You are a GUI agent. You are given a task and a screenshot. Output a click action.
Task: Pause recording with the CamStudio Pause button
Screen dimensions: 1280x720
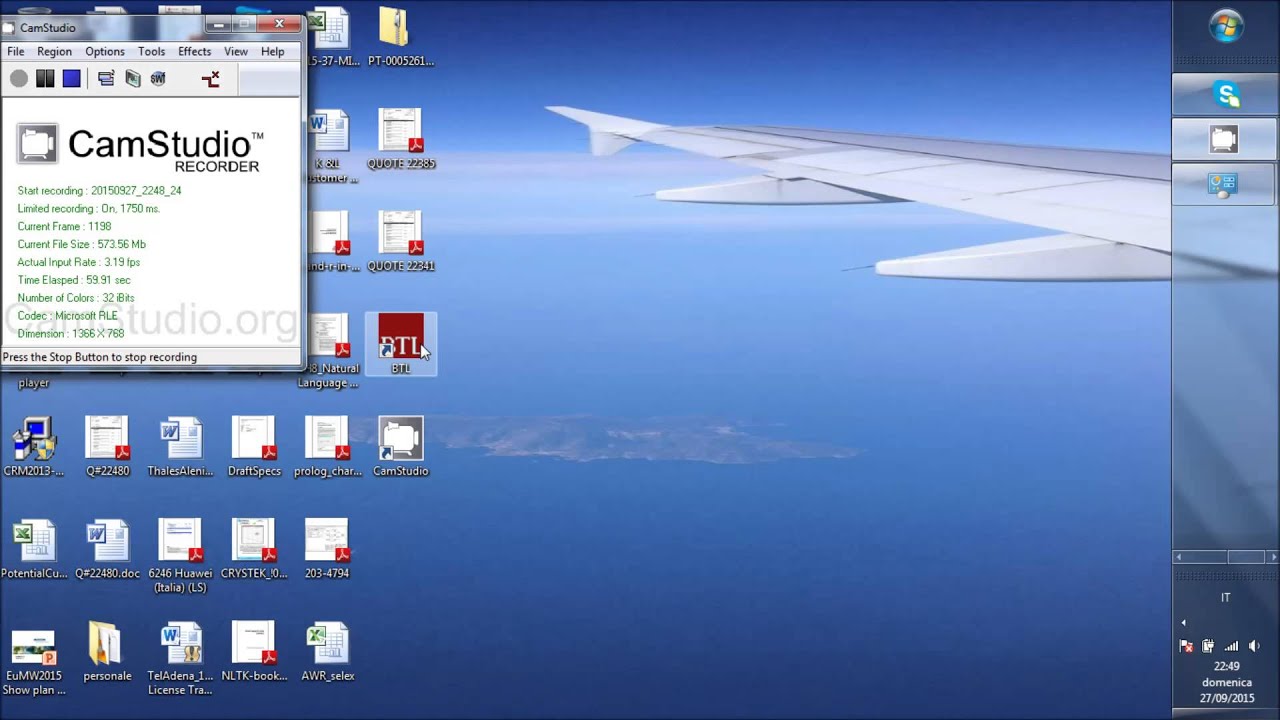point(45,79)
